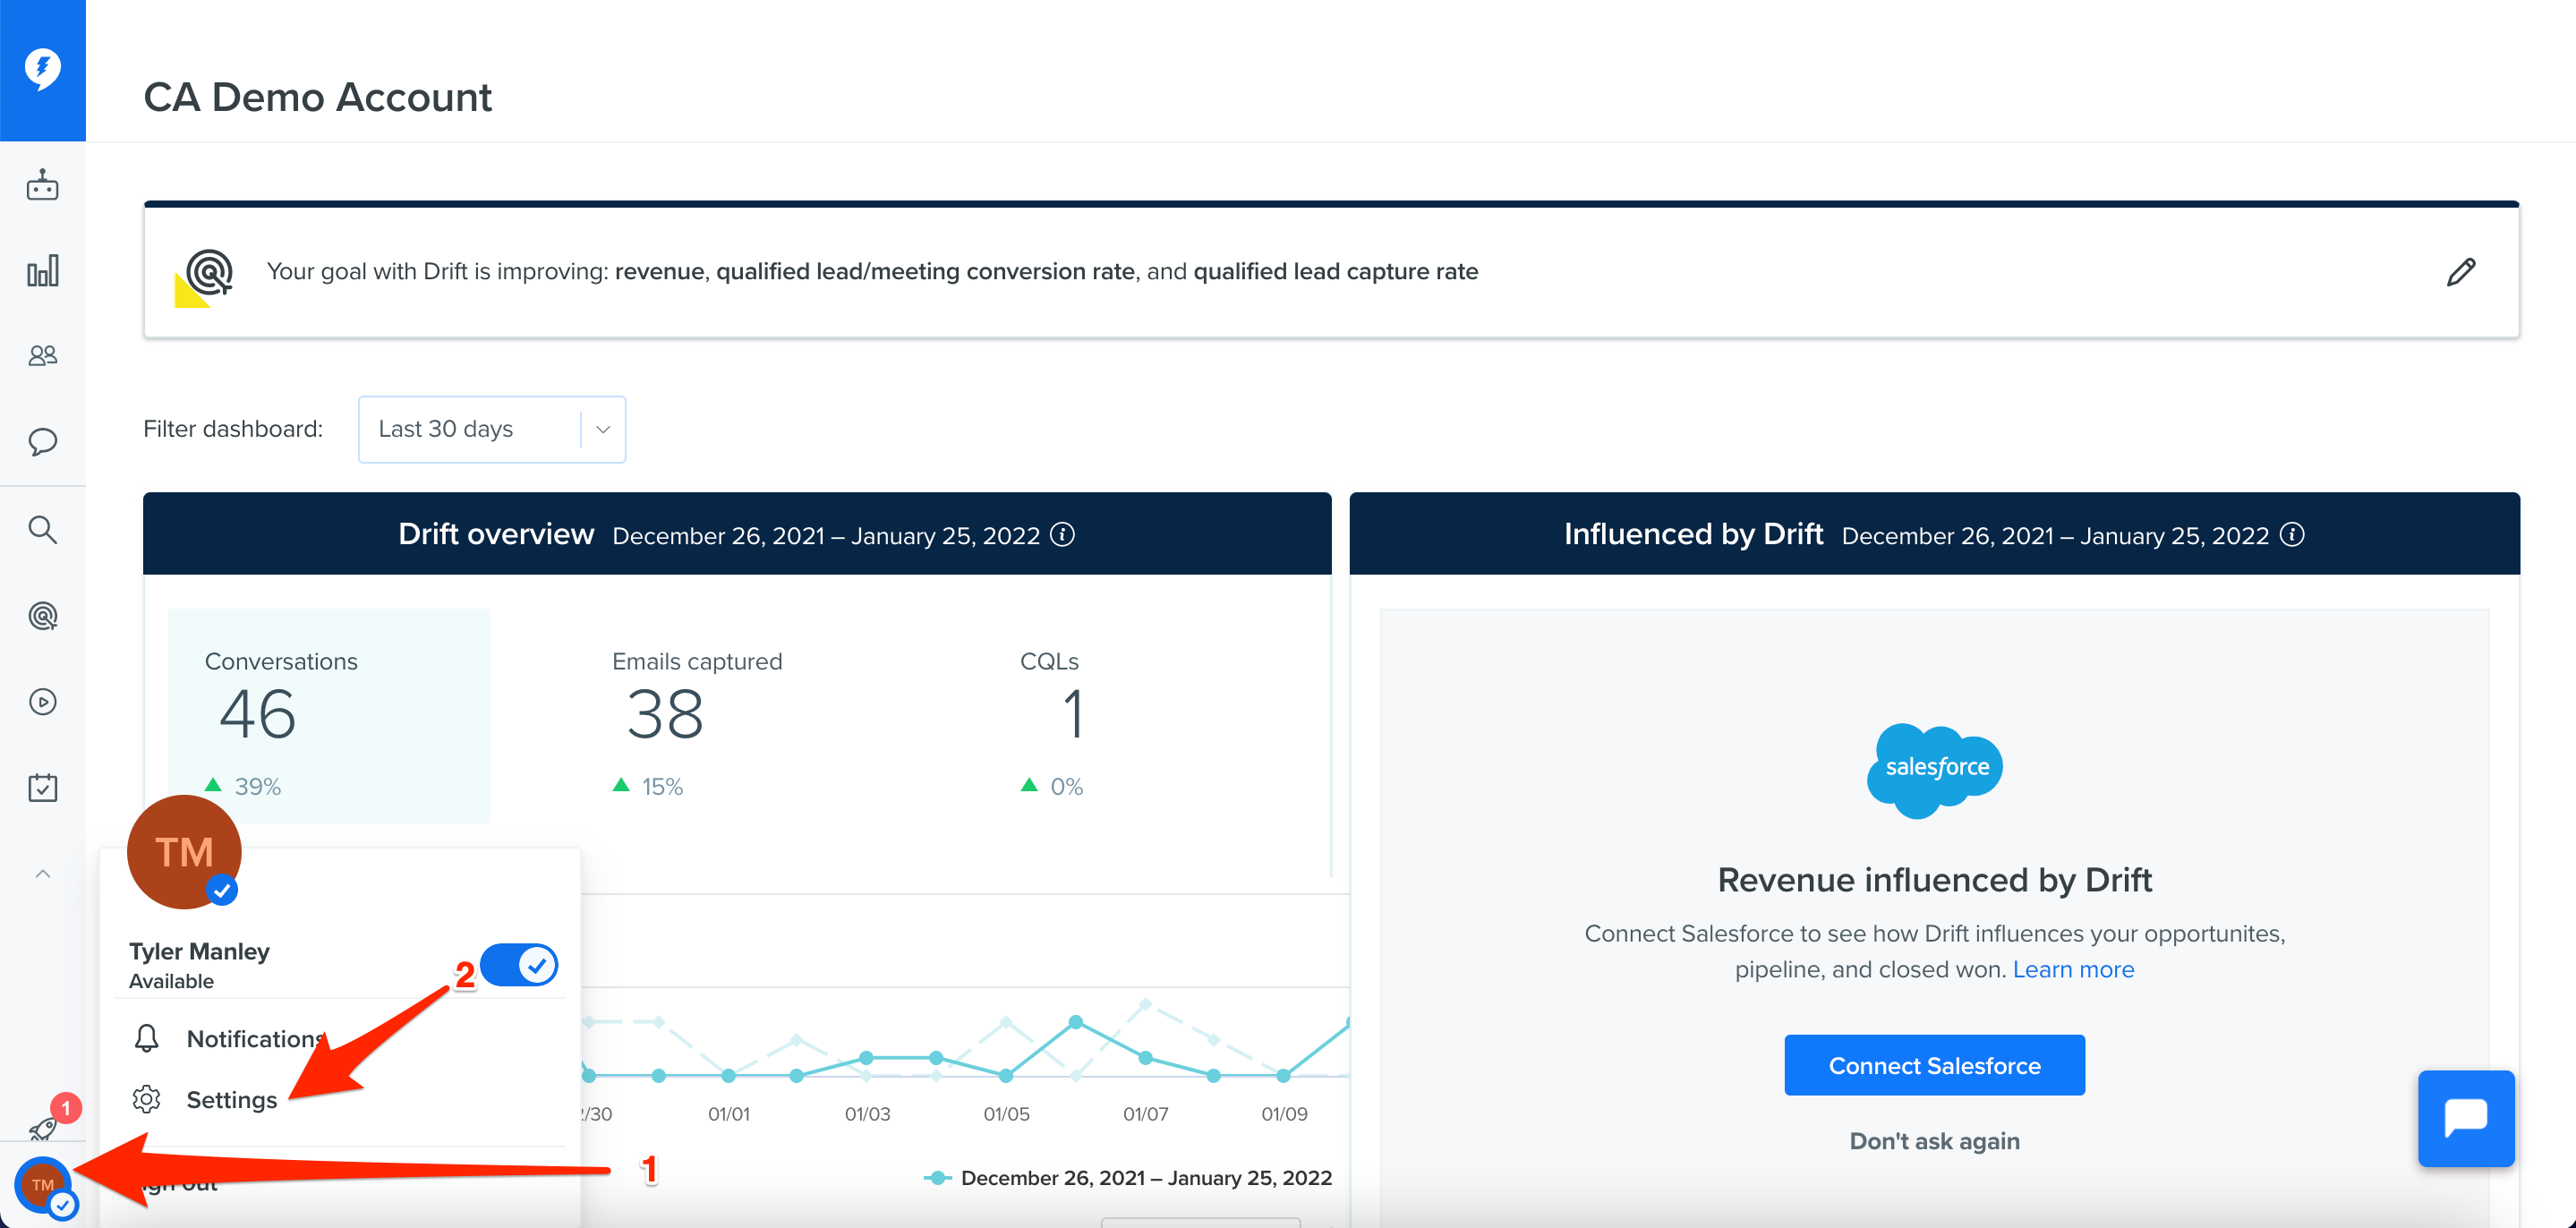Screen dimensions: 2576x1228
Task: Open the Contacts people icon
Action: (43, 355)
